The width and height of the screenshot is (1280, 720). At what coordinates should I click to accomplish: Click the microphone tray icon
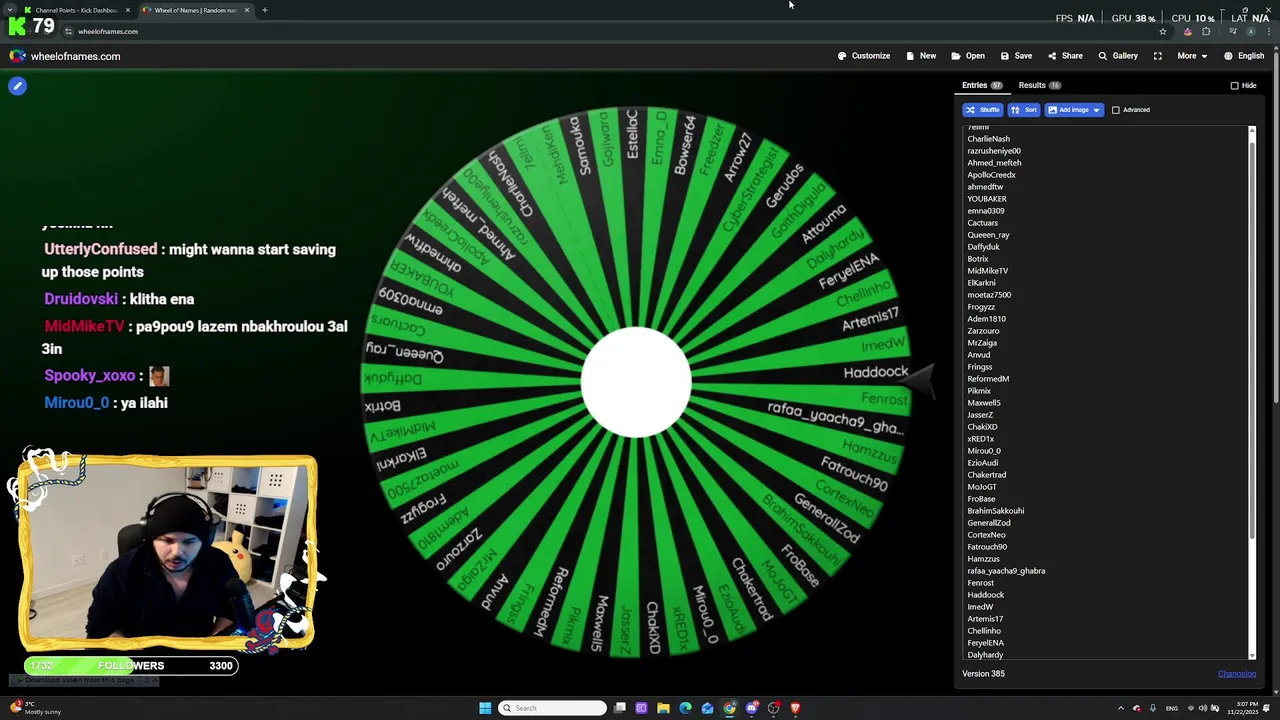[x=1153, y=708]
